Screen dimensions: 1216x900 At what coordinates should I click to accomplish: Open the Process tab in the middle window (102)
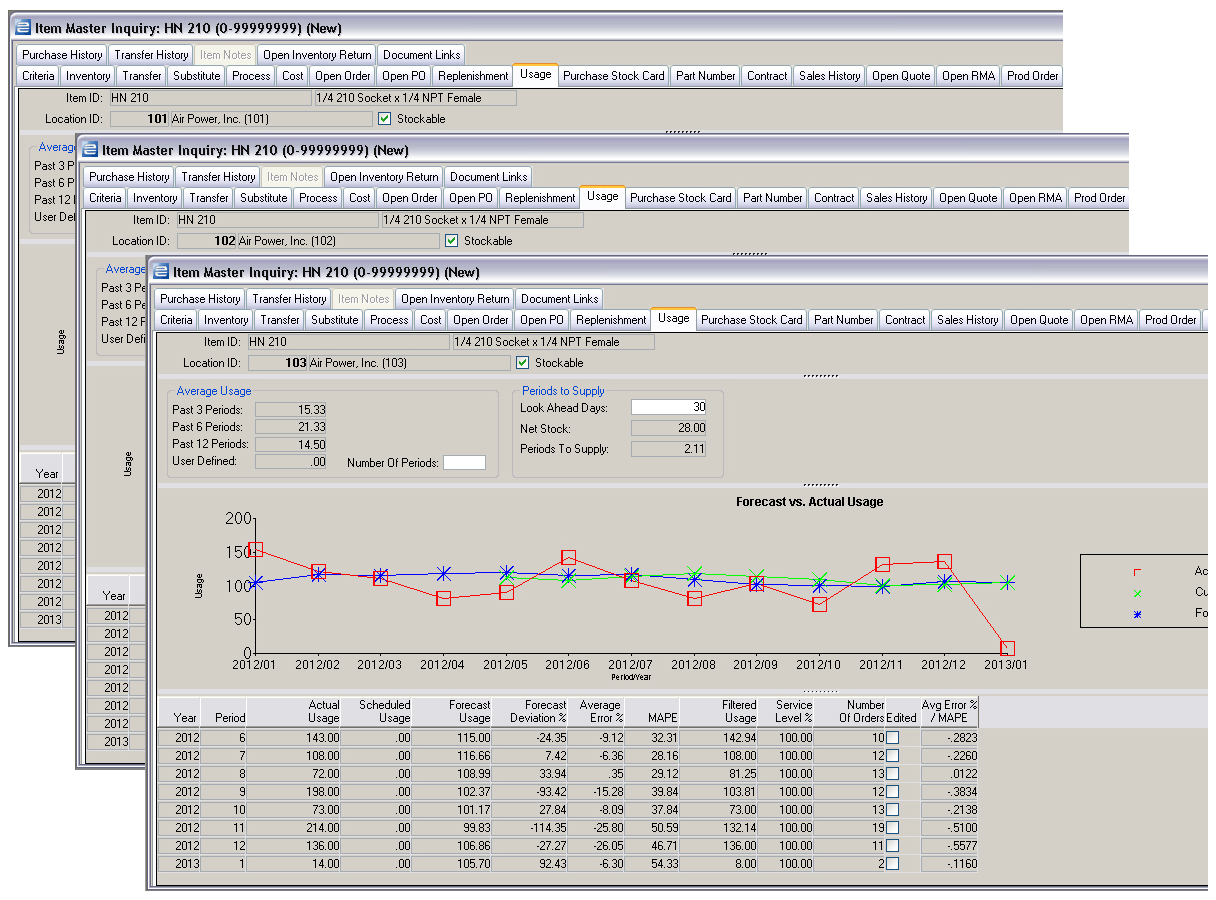coord(318,197)
